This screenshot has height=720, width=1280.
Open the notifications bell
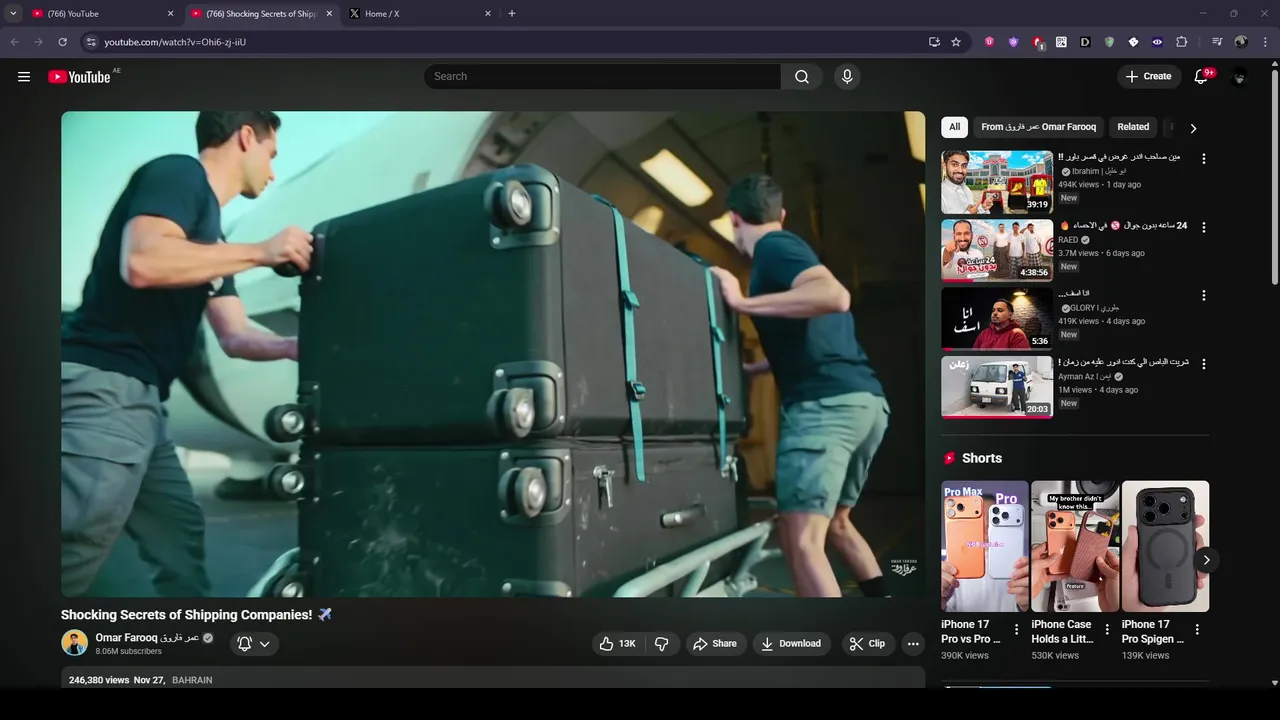pyautogui.click(x=1202, y=77)
